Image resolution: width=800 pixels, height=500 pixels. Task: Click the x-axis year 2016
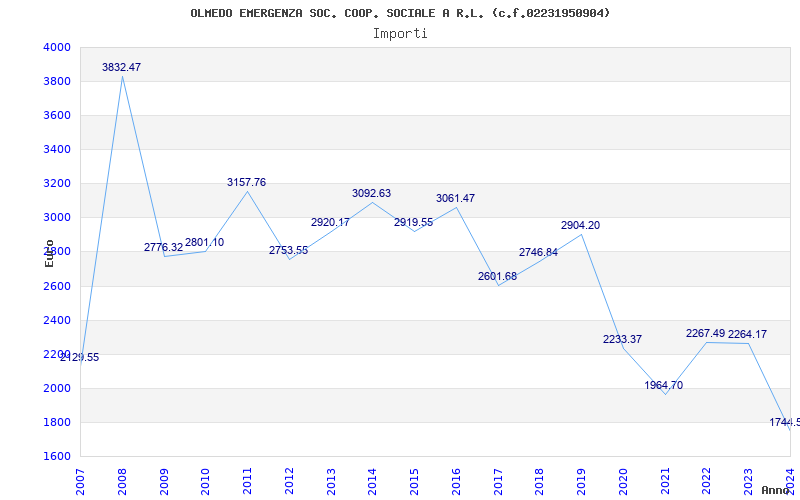click(x=457, y=482)
